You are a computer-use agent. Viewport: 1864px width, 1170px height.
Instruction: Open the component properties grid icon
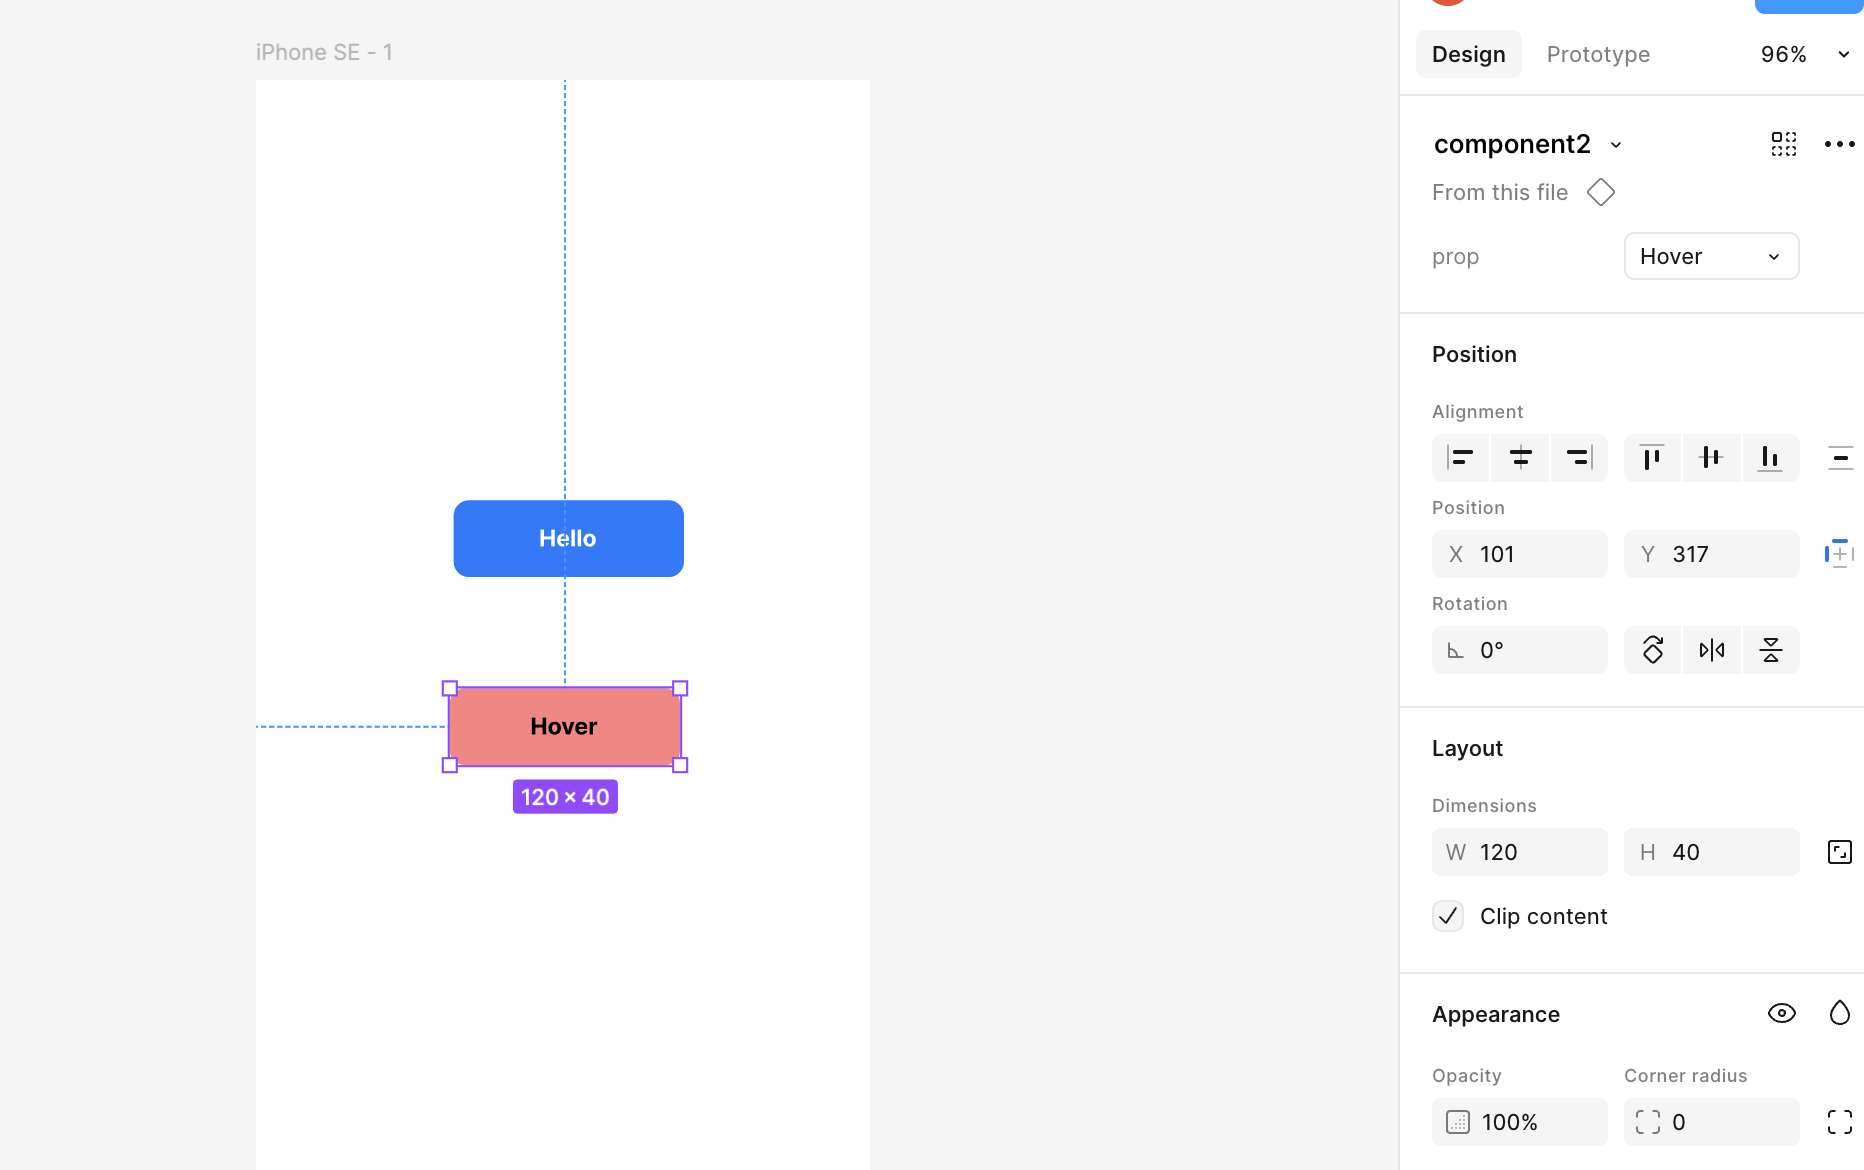(x=1783, y=144)
